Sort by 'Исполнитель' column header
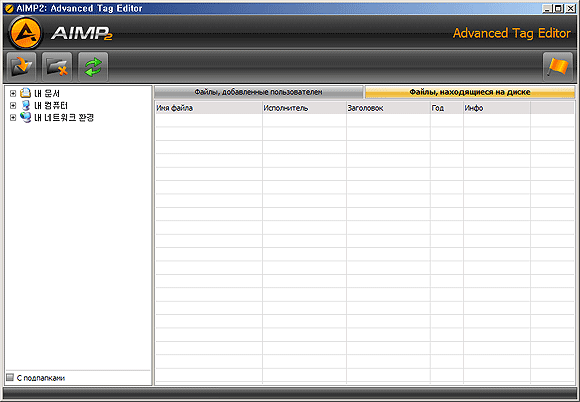Viewport: 580px width, 402px height. [x=304, y=108]
